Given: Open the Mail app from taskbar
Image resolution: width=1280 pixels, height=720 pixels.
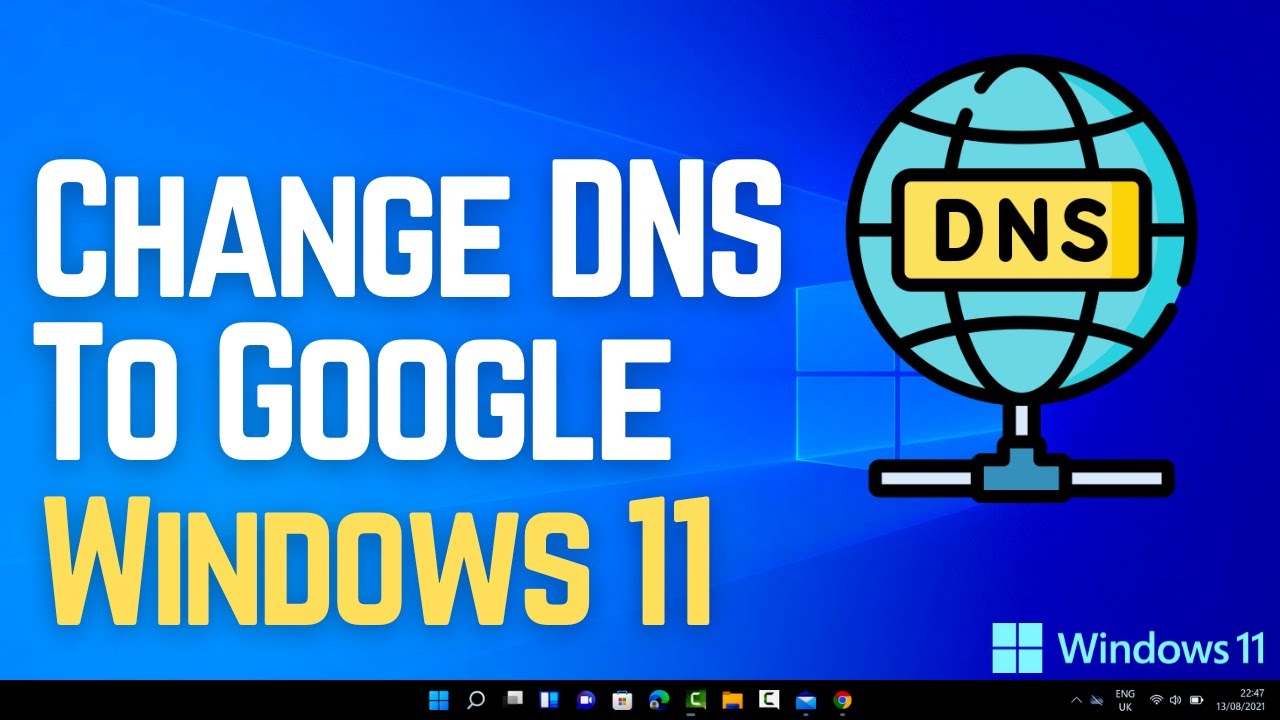Looking at the screenshot, I should tap(806, 700).
